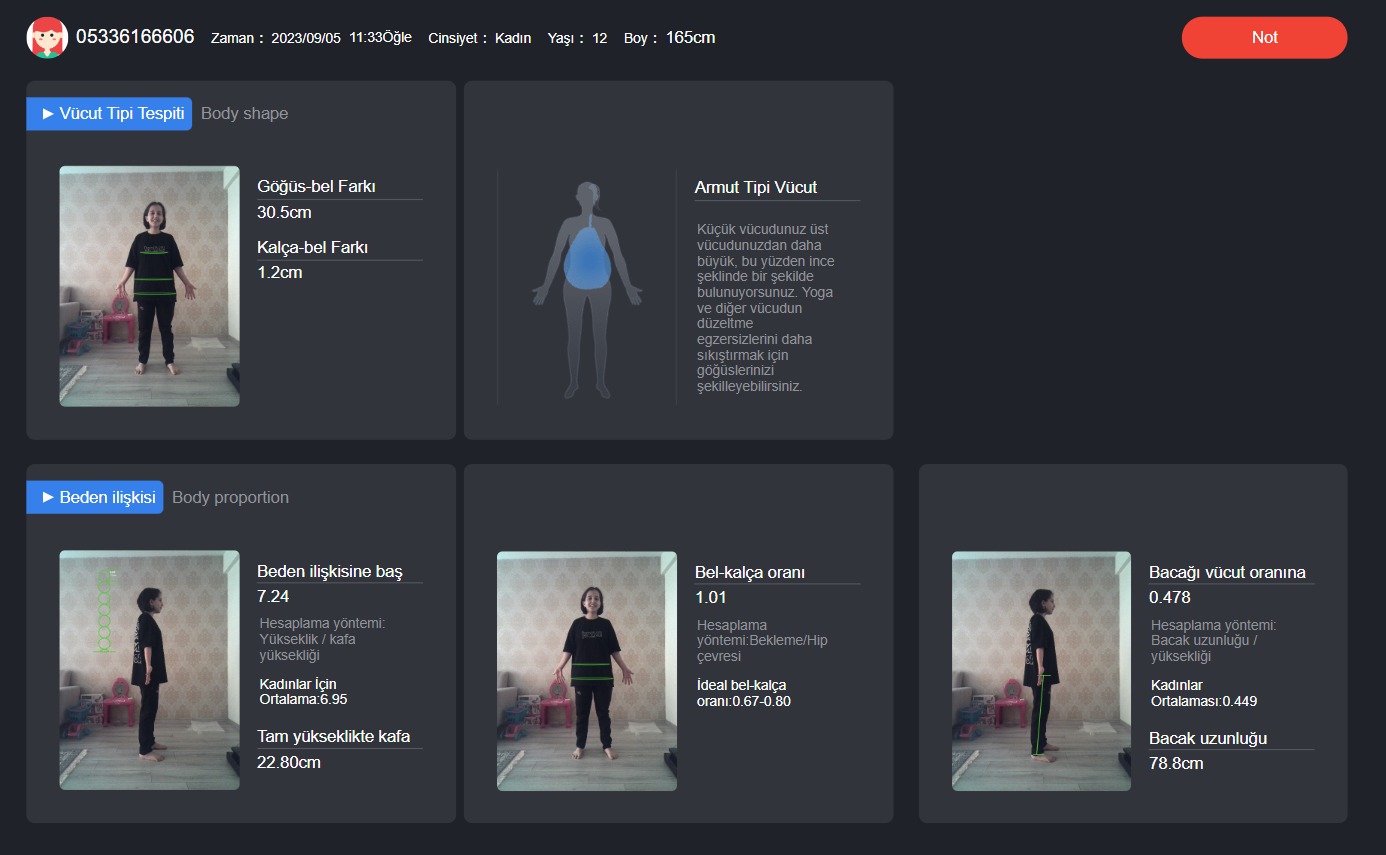Click the value 78.8cm
Image resolution: width=1386 pixels, height=855 pixels.
(x=1176, y=763)
